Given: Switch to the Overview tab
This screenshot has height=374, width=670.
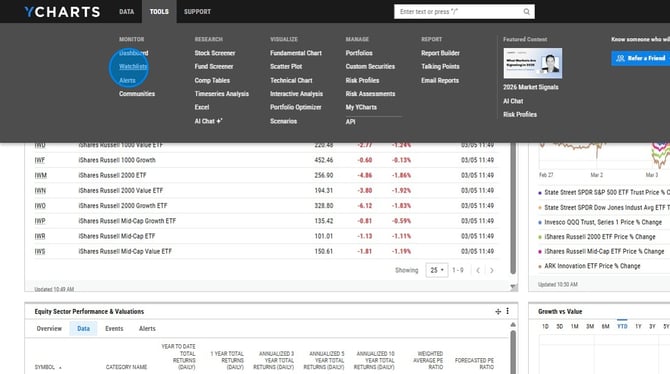Looking at the screenshot, I should (x=49, y=329).
